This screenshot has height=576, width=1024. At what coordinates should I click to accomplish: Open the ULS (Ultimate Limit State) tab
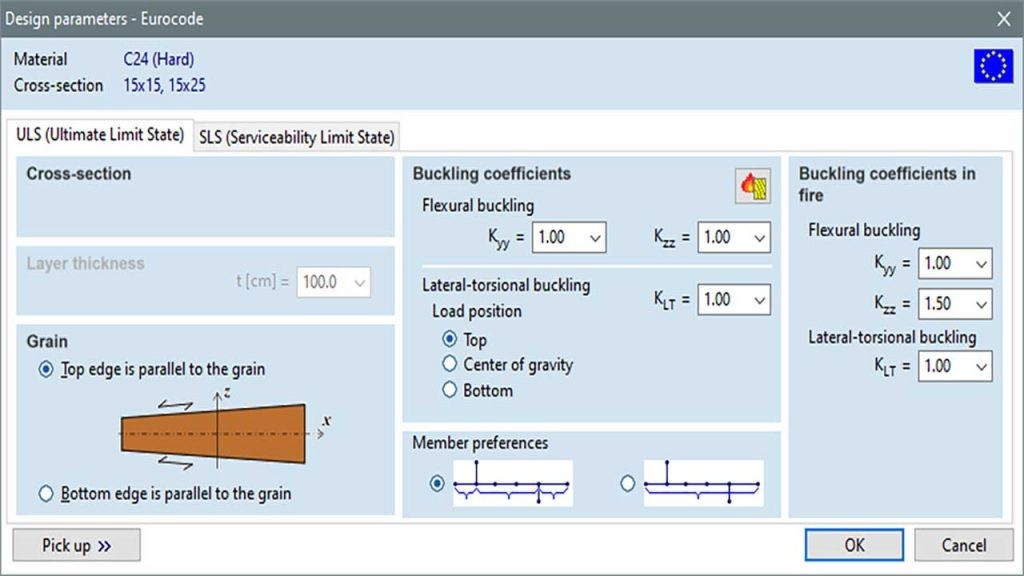(x=100, y=135)
